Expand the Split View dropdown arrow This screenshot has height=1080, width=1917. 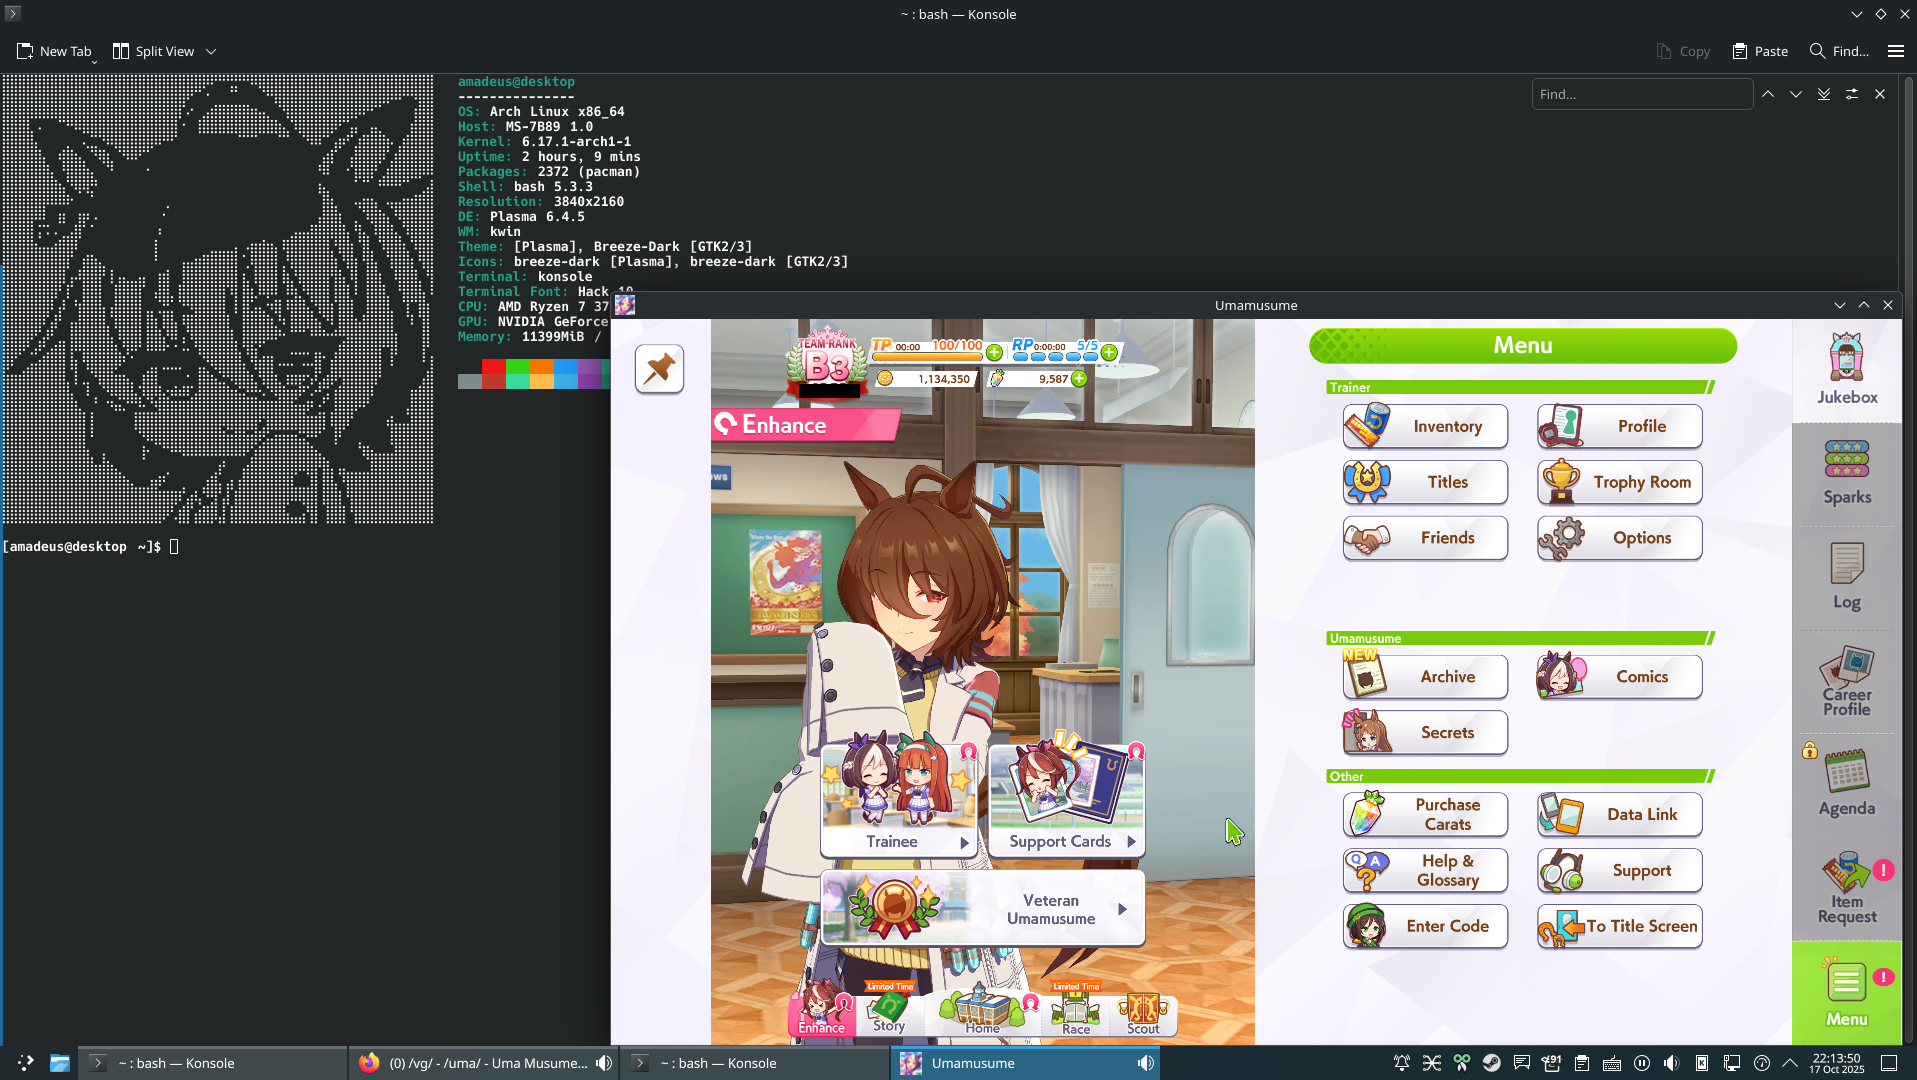click(211, 51)
